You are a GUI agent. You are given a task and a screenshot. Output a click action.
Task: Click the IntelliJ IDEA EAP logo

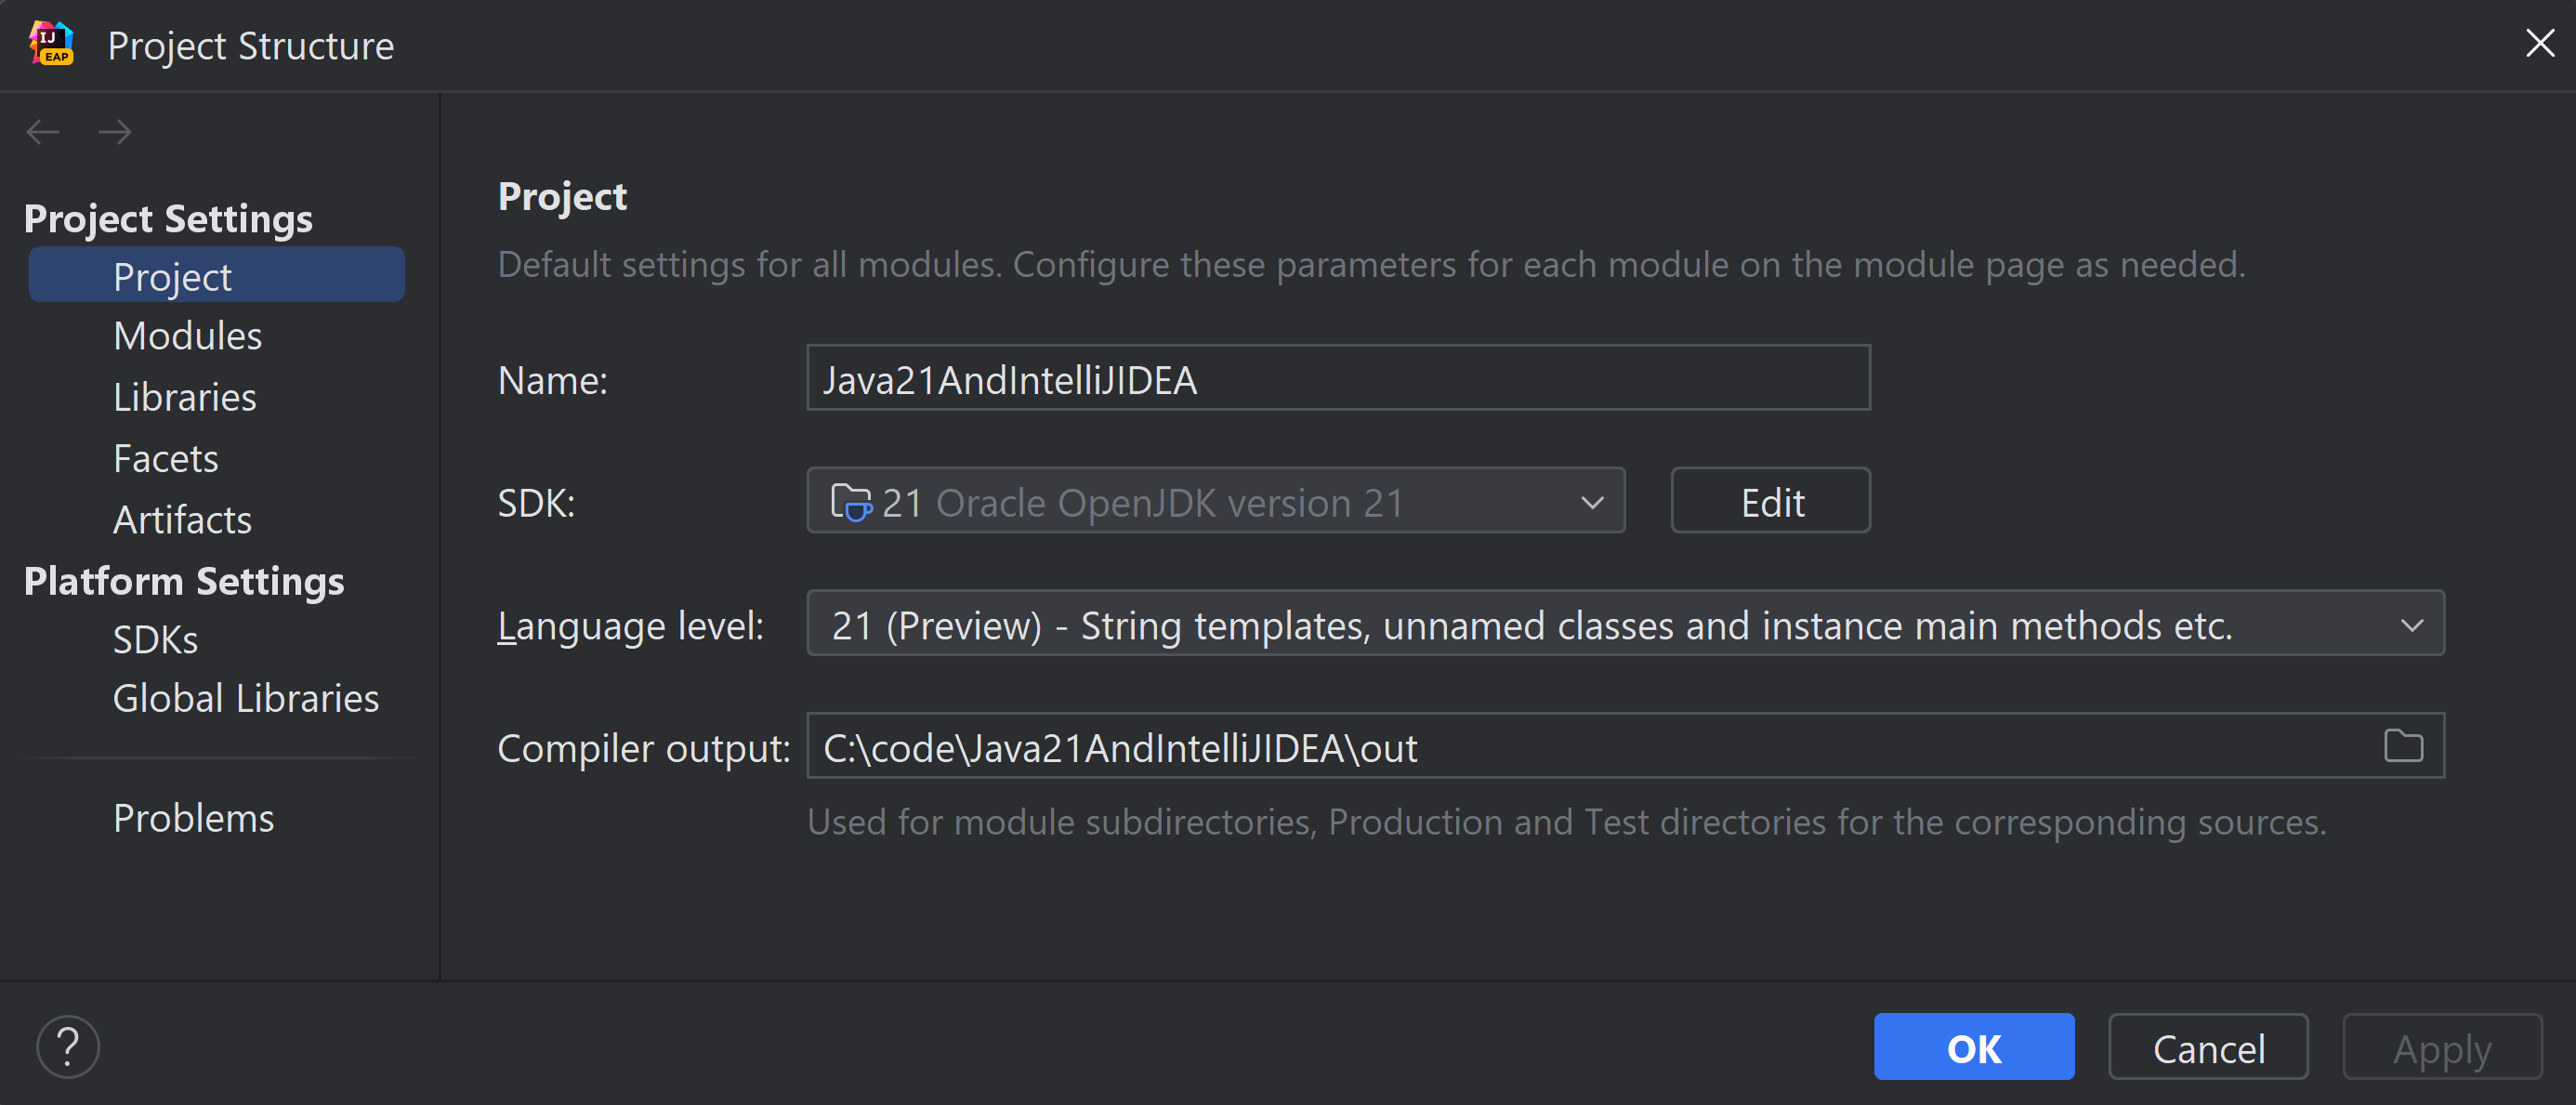[x=52, y=45]
